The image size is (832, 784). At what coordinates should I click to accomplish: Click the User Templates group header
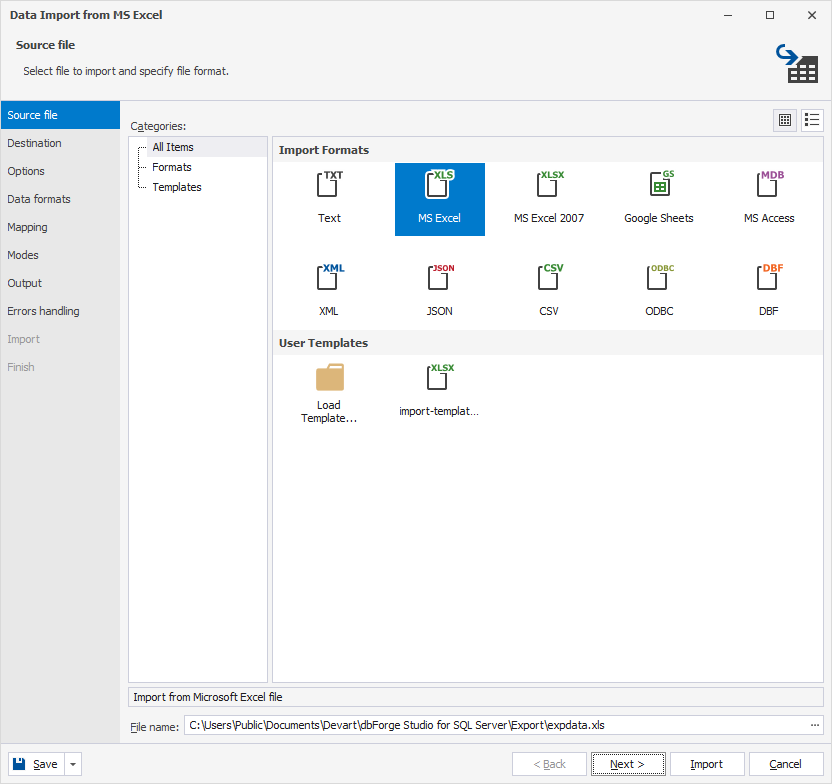[x=548, y=343]
